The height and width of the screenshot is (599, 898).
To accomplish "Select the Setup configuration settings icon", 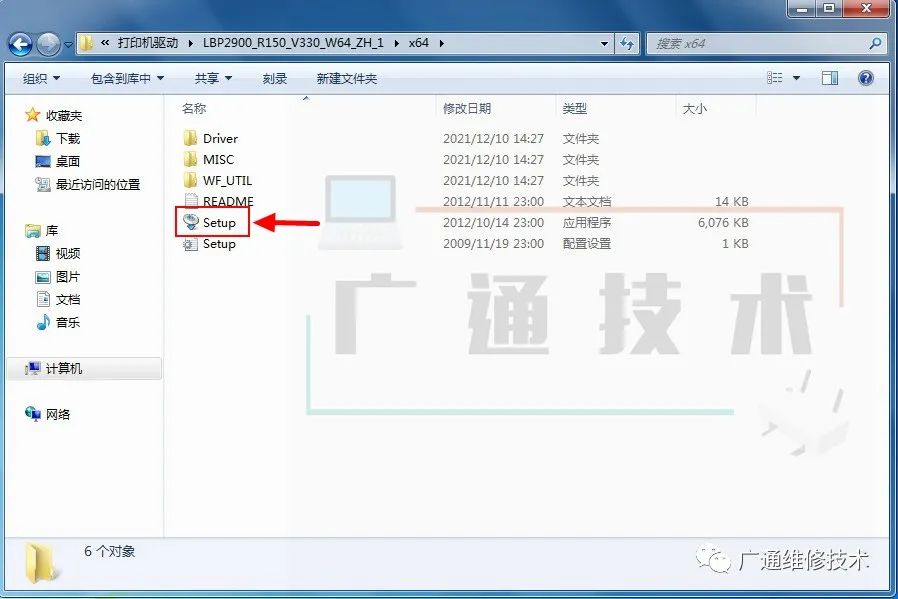I will 190,244.
